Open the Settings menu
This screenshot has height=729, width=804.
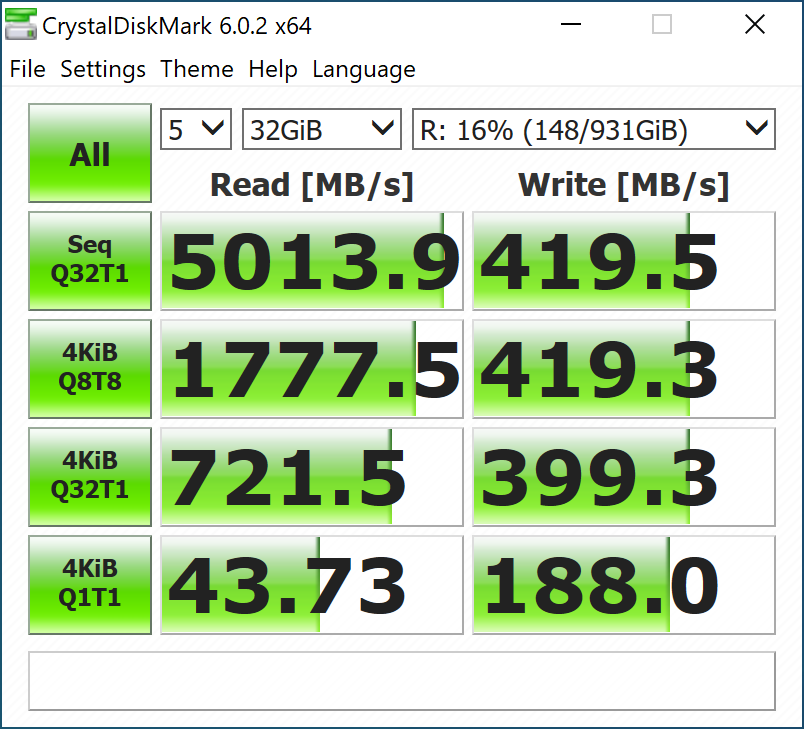[103, 69]
